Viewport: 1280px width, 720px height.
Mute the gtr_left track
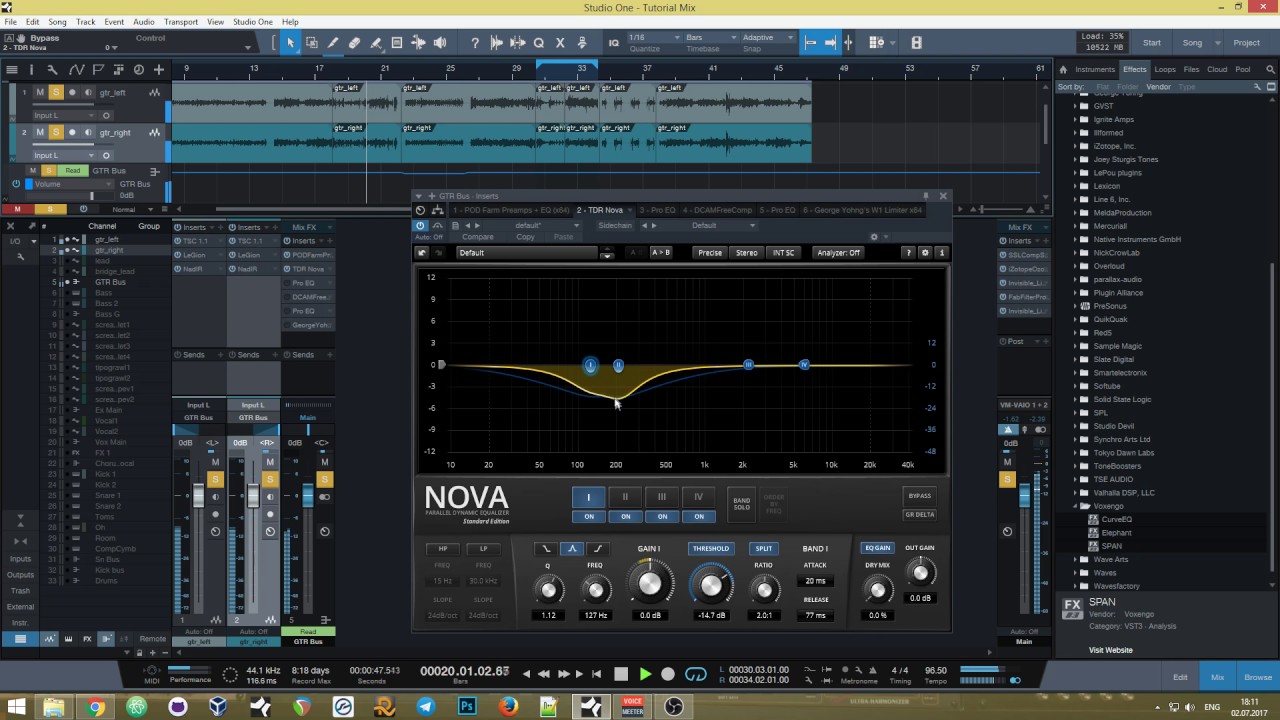click(40, 92)
